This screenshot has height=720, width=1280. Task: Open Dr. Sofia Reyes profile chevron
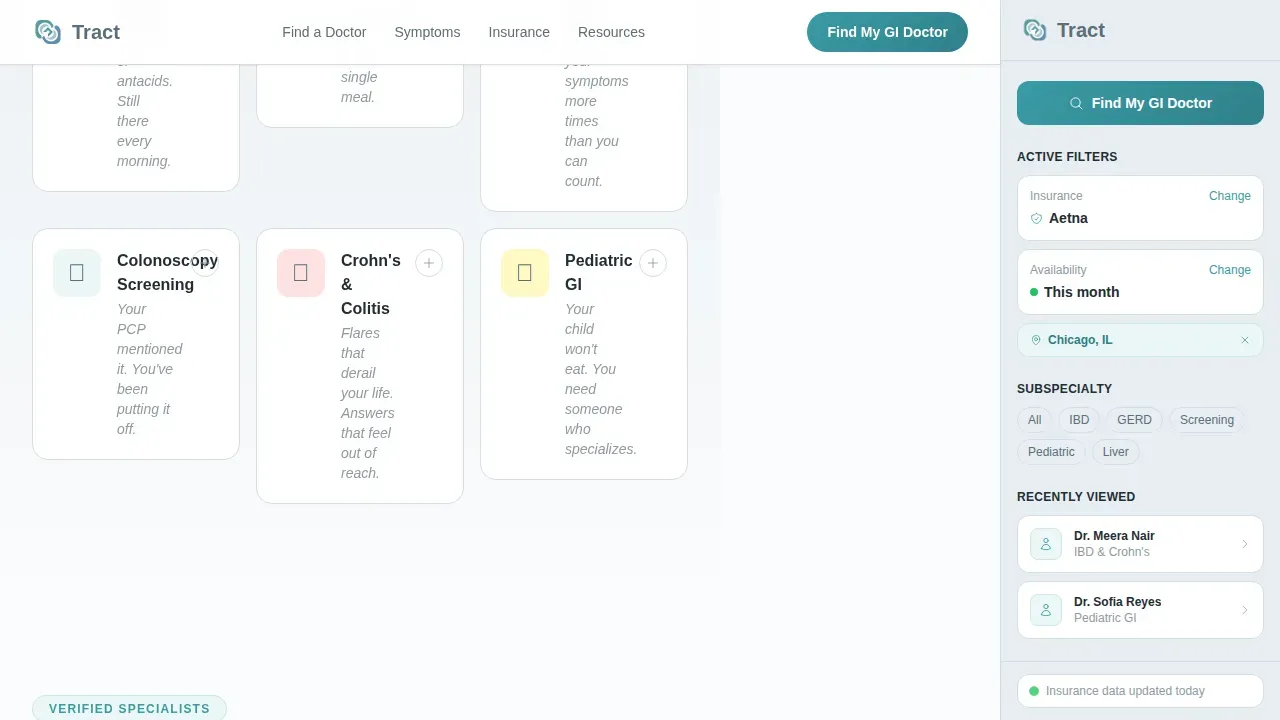pyautogui.click(x=1245, y=610)
